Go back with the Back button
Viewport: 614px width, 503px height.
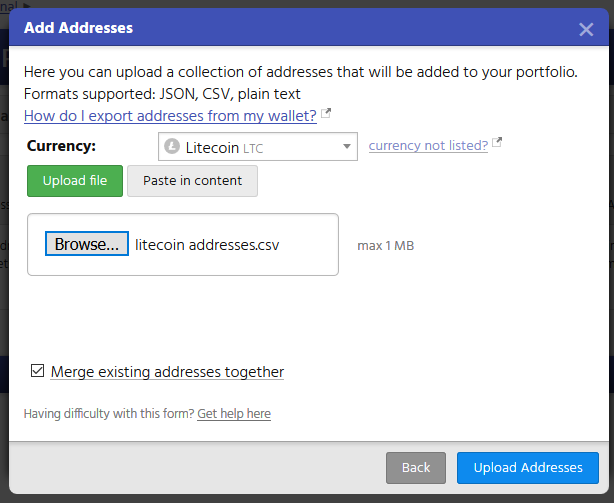pyautogui.click(x=416, y=468)
